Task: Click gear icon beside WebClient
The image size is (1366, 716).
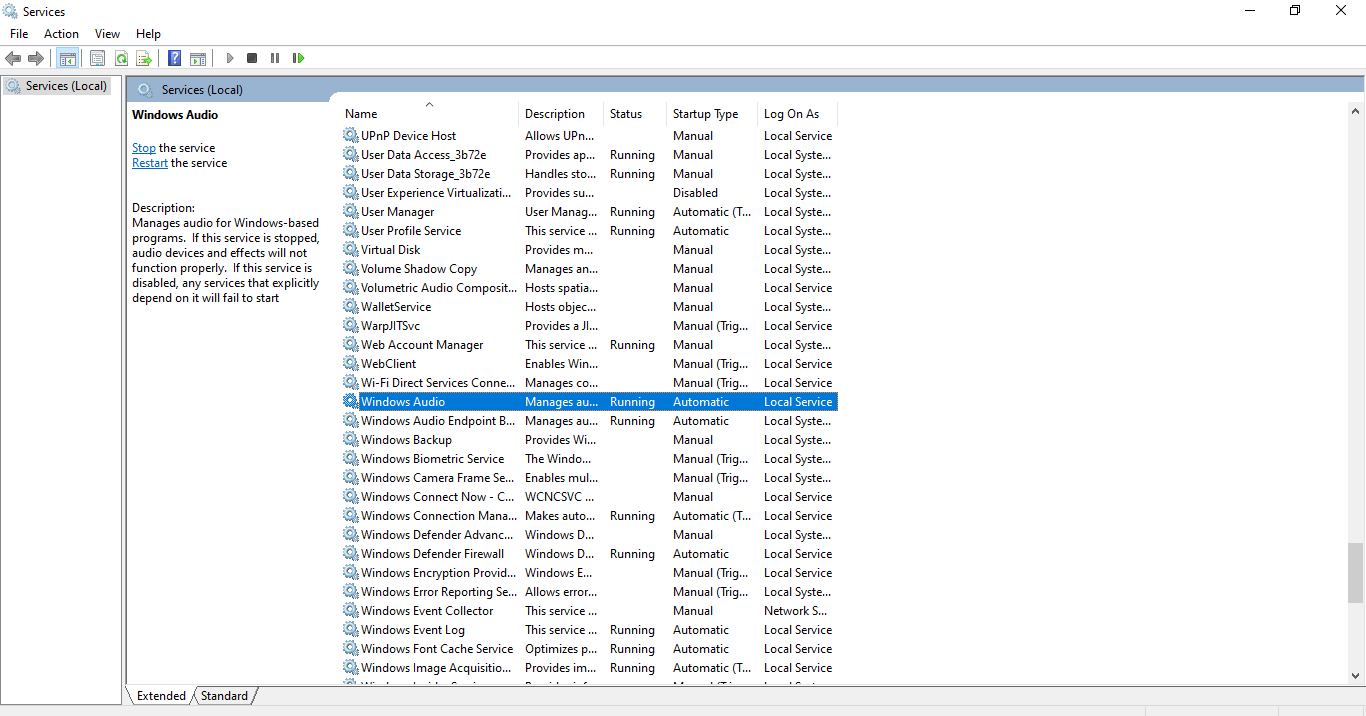Action: 350,363
